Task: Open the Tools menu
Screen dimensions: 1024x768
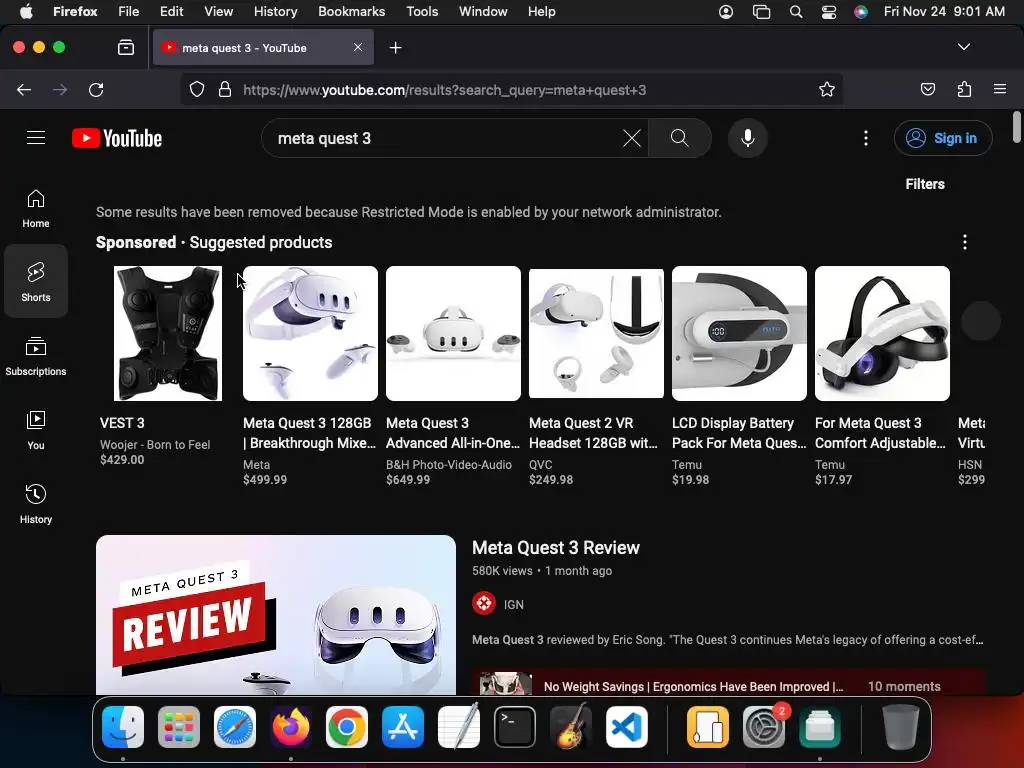Action: coord(422,12)
